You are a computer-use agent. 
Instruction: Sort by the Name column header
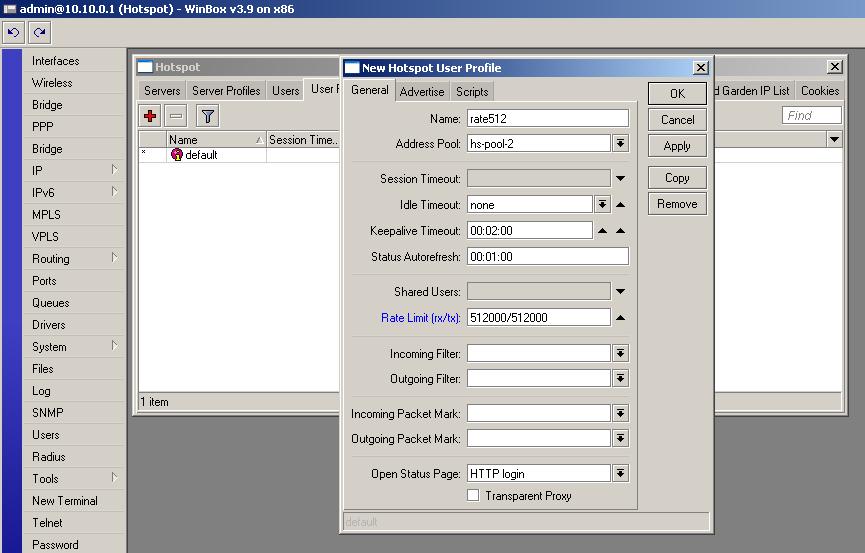(x=216, y=140)
